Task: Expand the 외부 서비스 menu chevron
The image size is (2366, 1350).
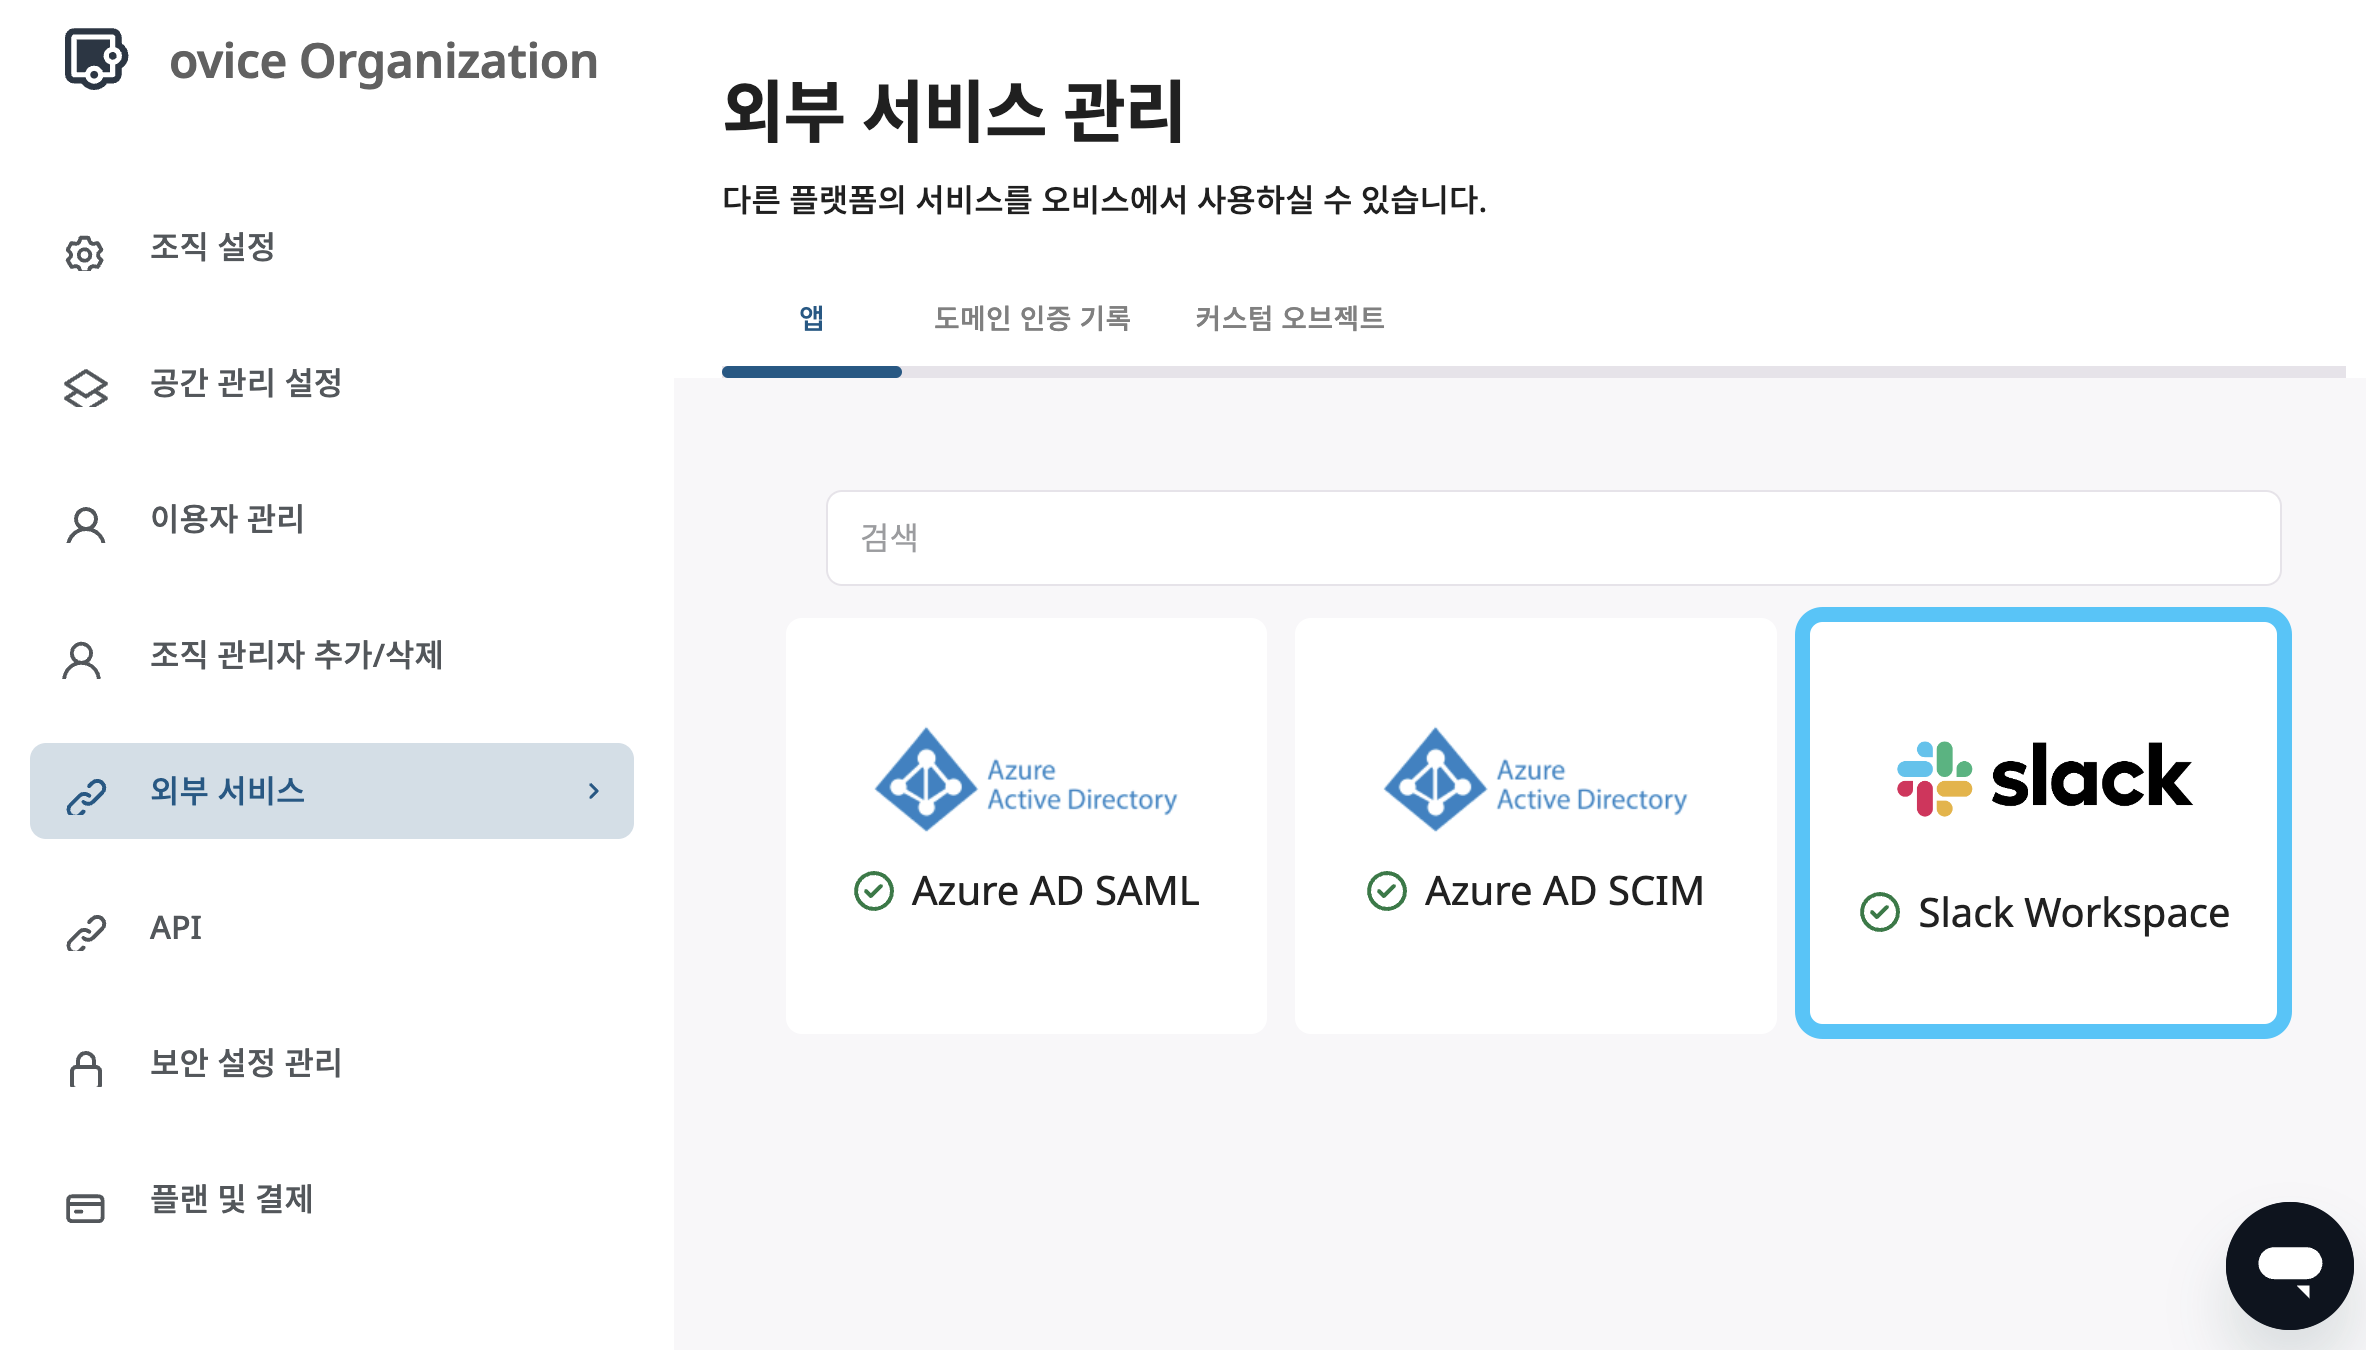Action: [x=596, y=791]
